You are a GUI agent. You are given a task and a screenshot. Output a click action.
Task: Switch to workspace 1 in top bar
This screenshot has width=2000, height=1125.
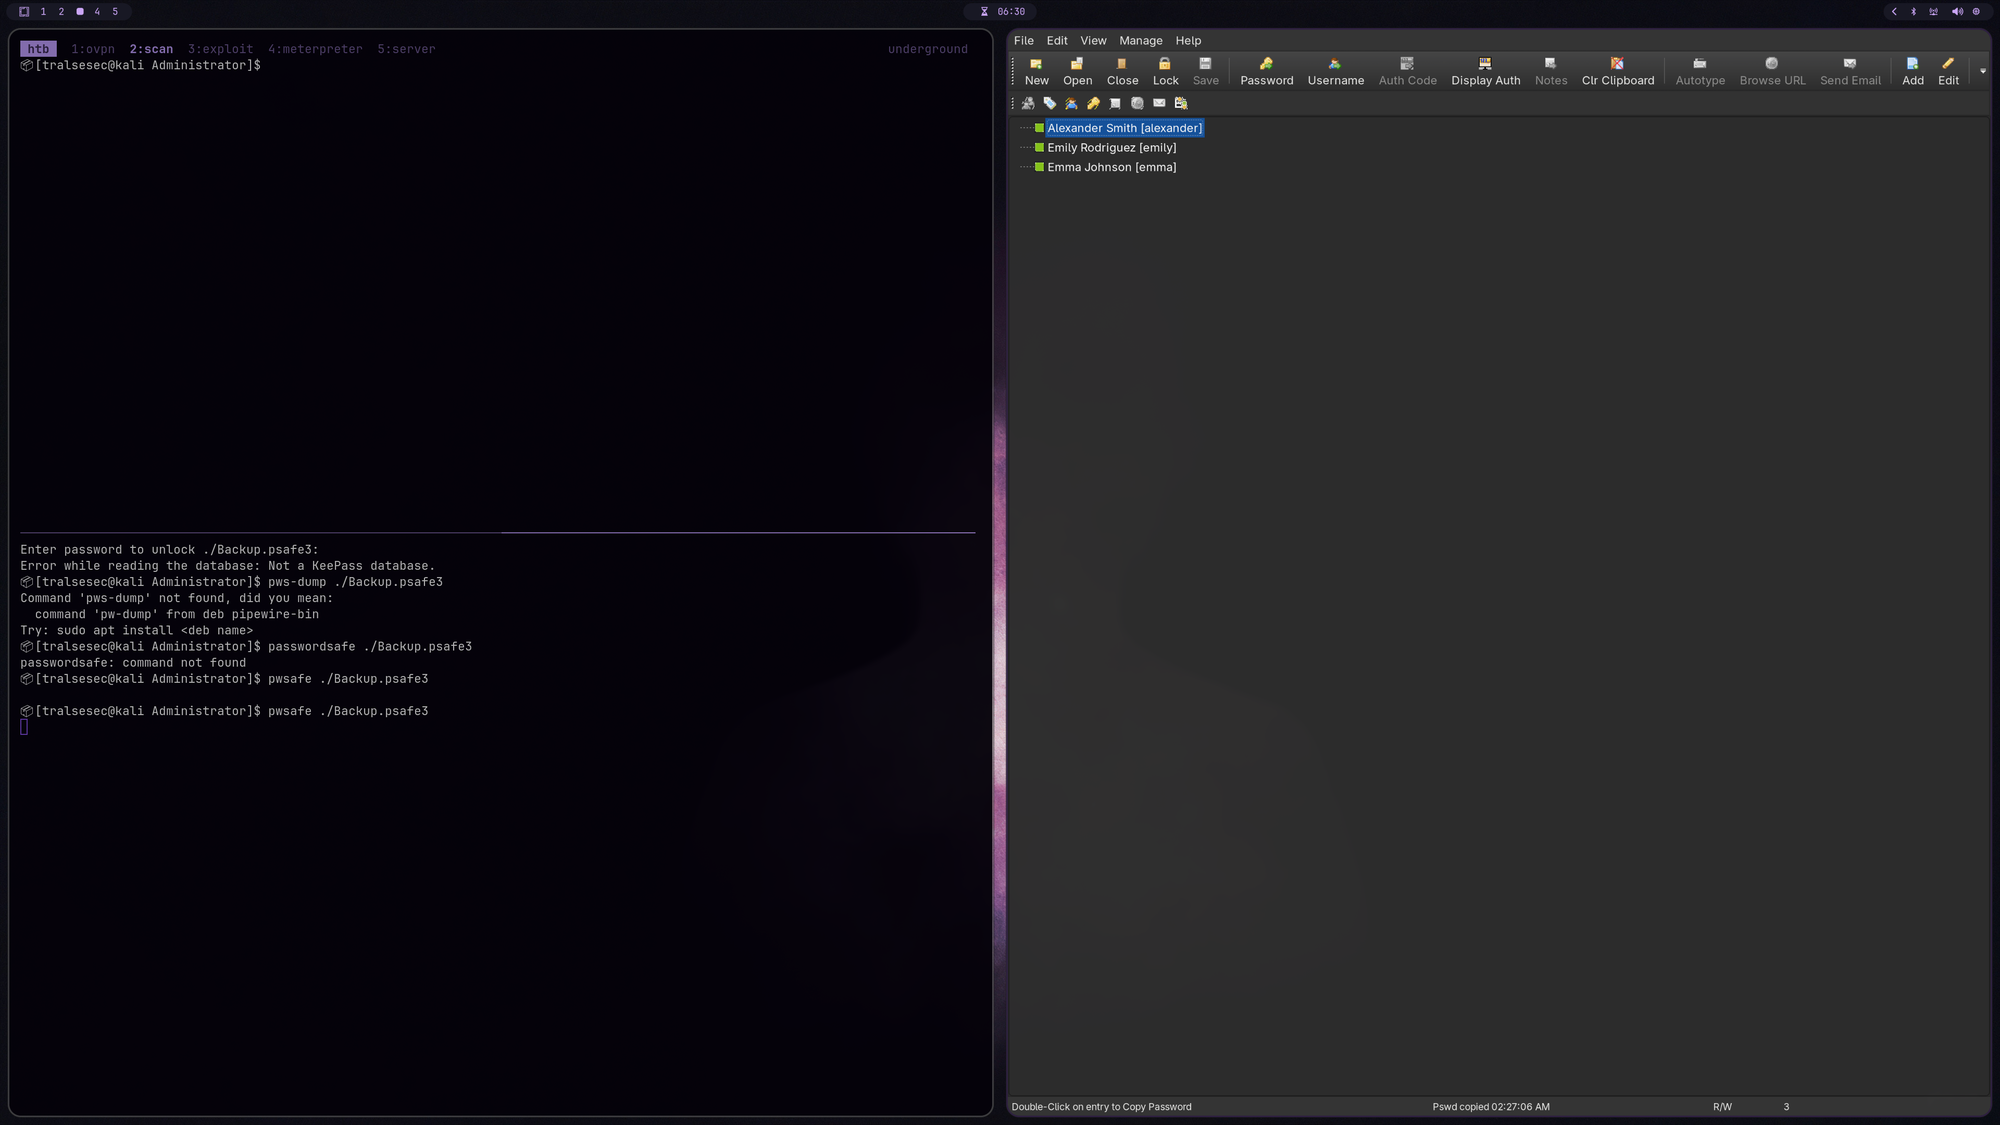[x=43, y=12]
